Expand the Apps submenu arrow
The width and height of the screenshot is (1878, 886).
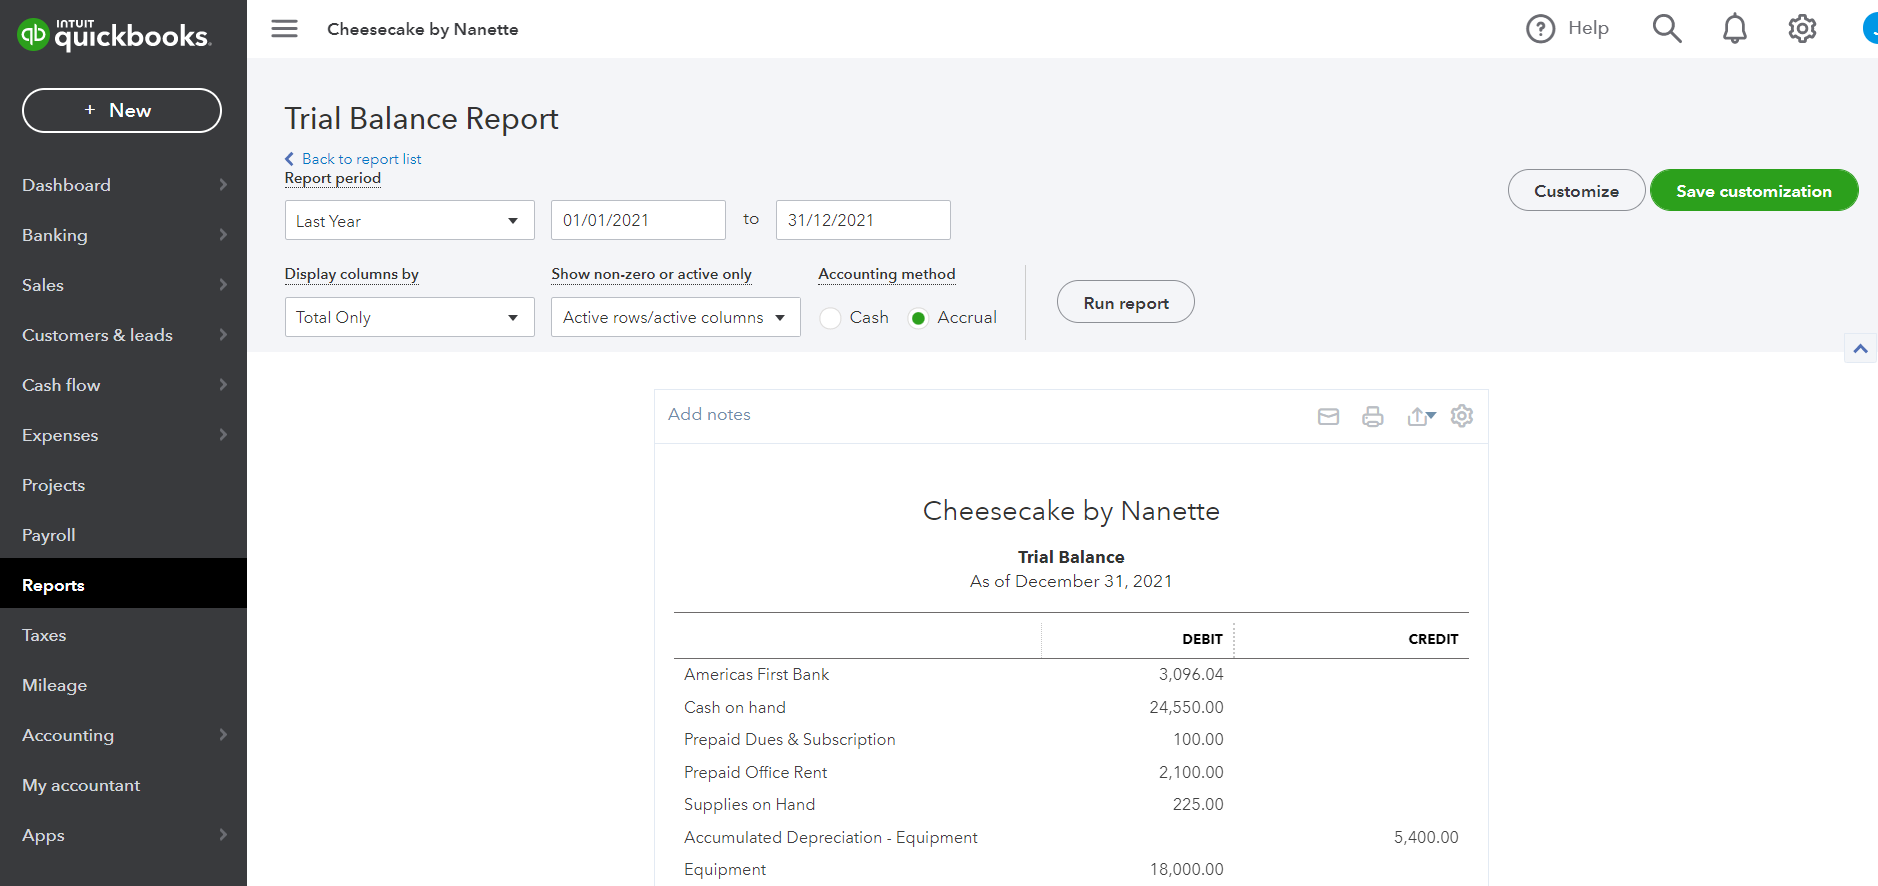click(x=223, y=835)
